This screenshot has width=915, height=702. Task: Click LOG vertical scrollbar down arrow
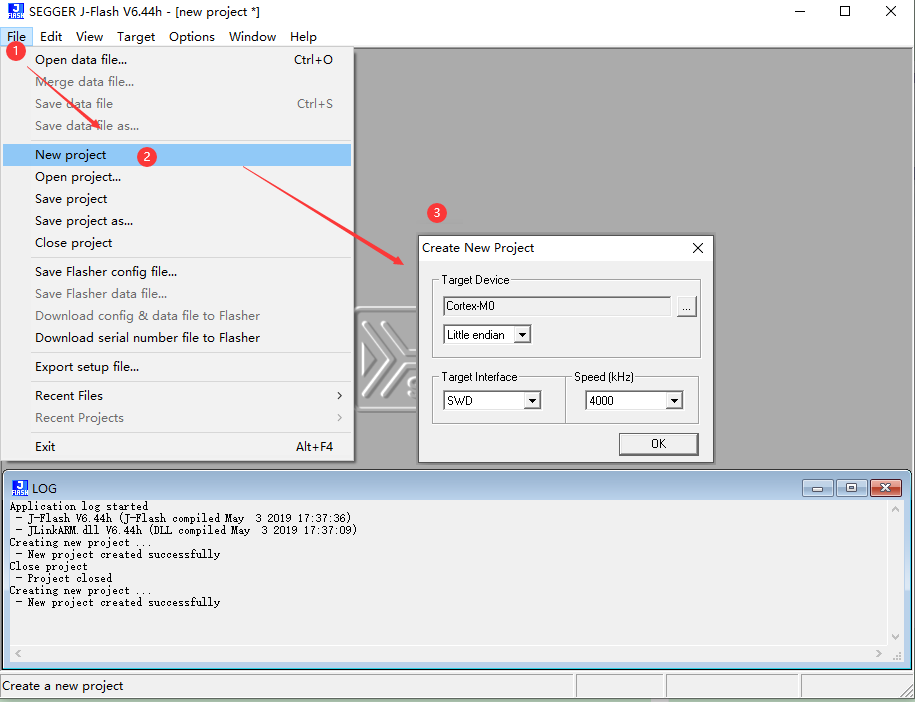(x=895, y=637)
